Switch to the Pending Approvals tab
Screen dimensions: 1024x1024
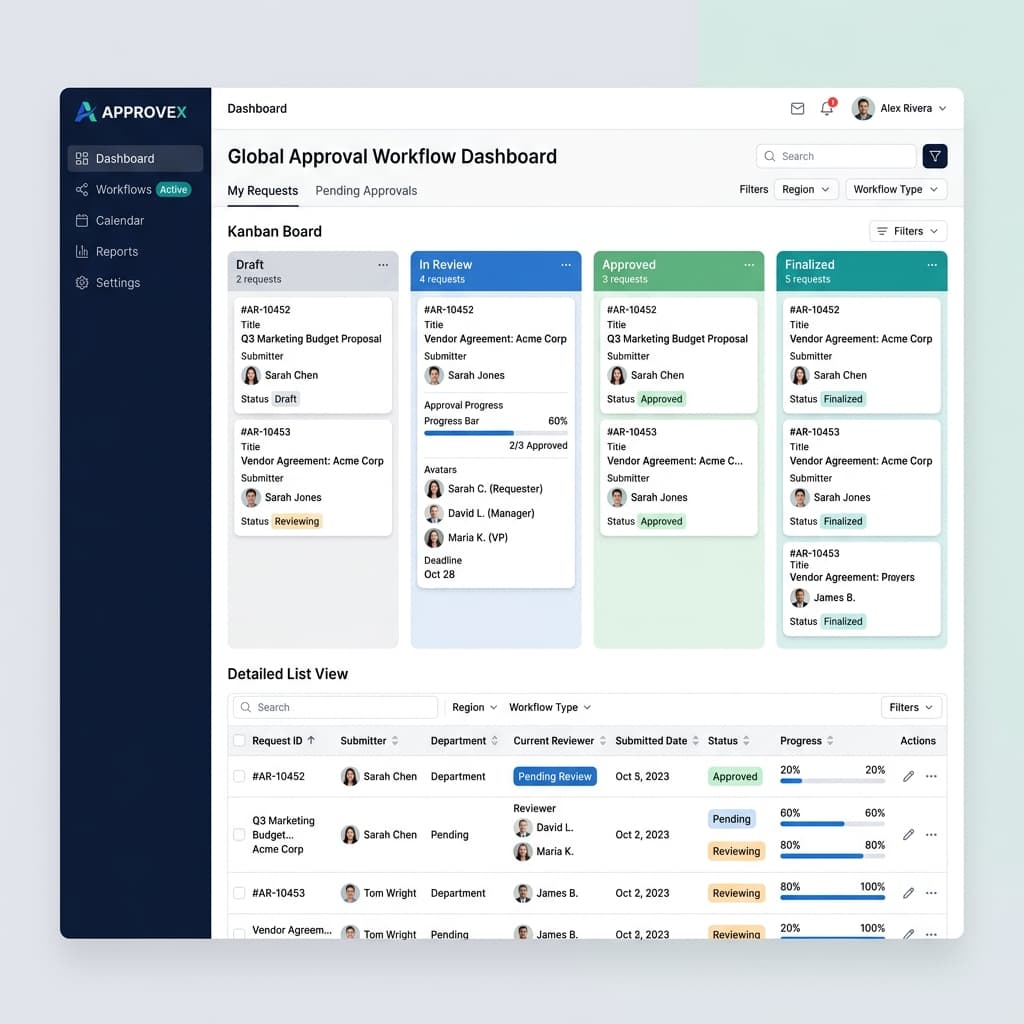(x=366, y=191)
